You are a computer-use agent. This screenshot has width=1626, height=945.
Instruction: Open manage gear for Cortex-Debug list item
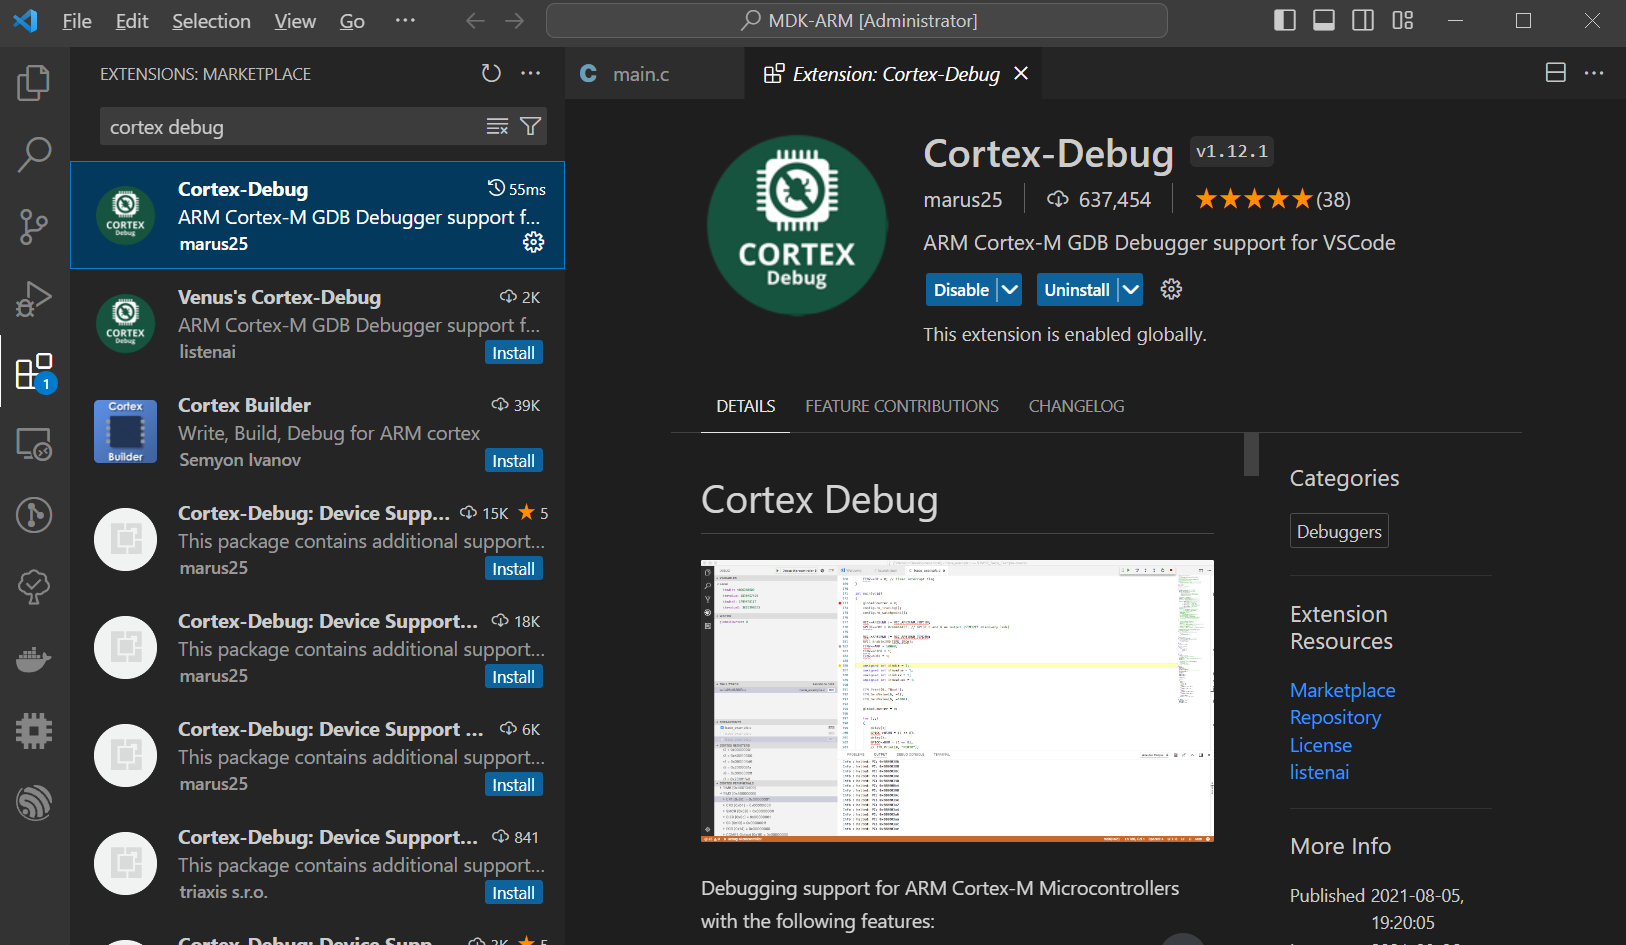(x=534, y=242)
